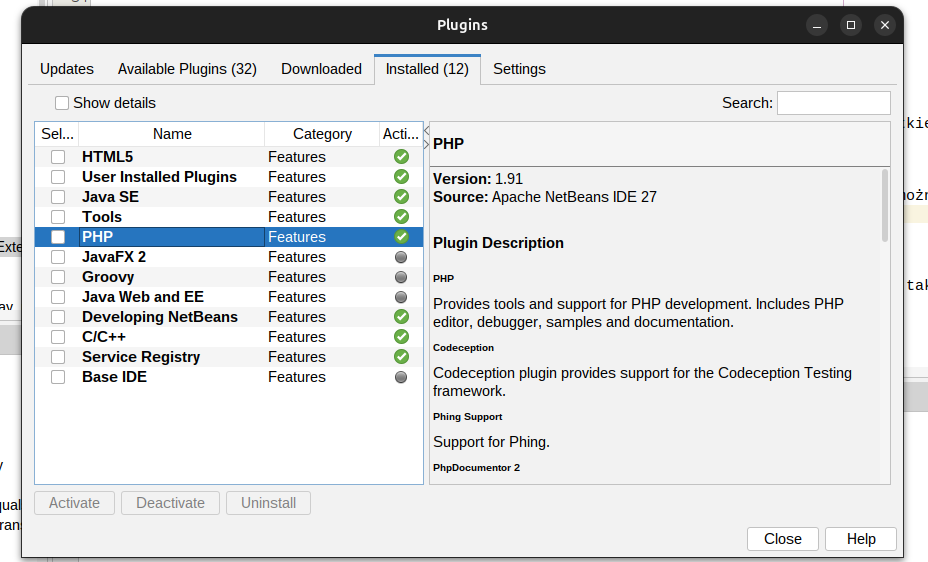Focus the Search input field

tap(833, 103)
